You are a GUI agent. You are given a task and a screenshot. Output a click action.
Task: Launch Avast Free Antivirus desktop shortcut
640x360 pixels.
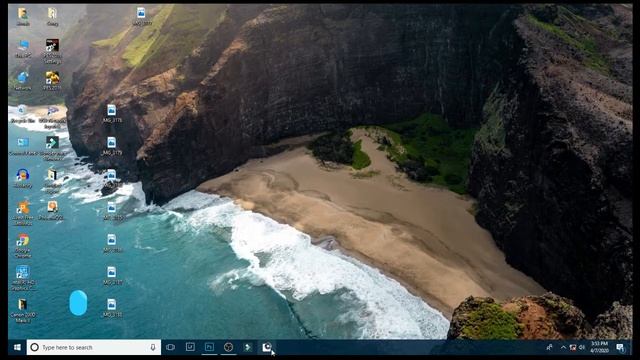(23, 213)
